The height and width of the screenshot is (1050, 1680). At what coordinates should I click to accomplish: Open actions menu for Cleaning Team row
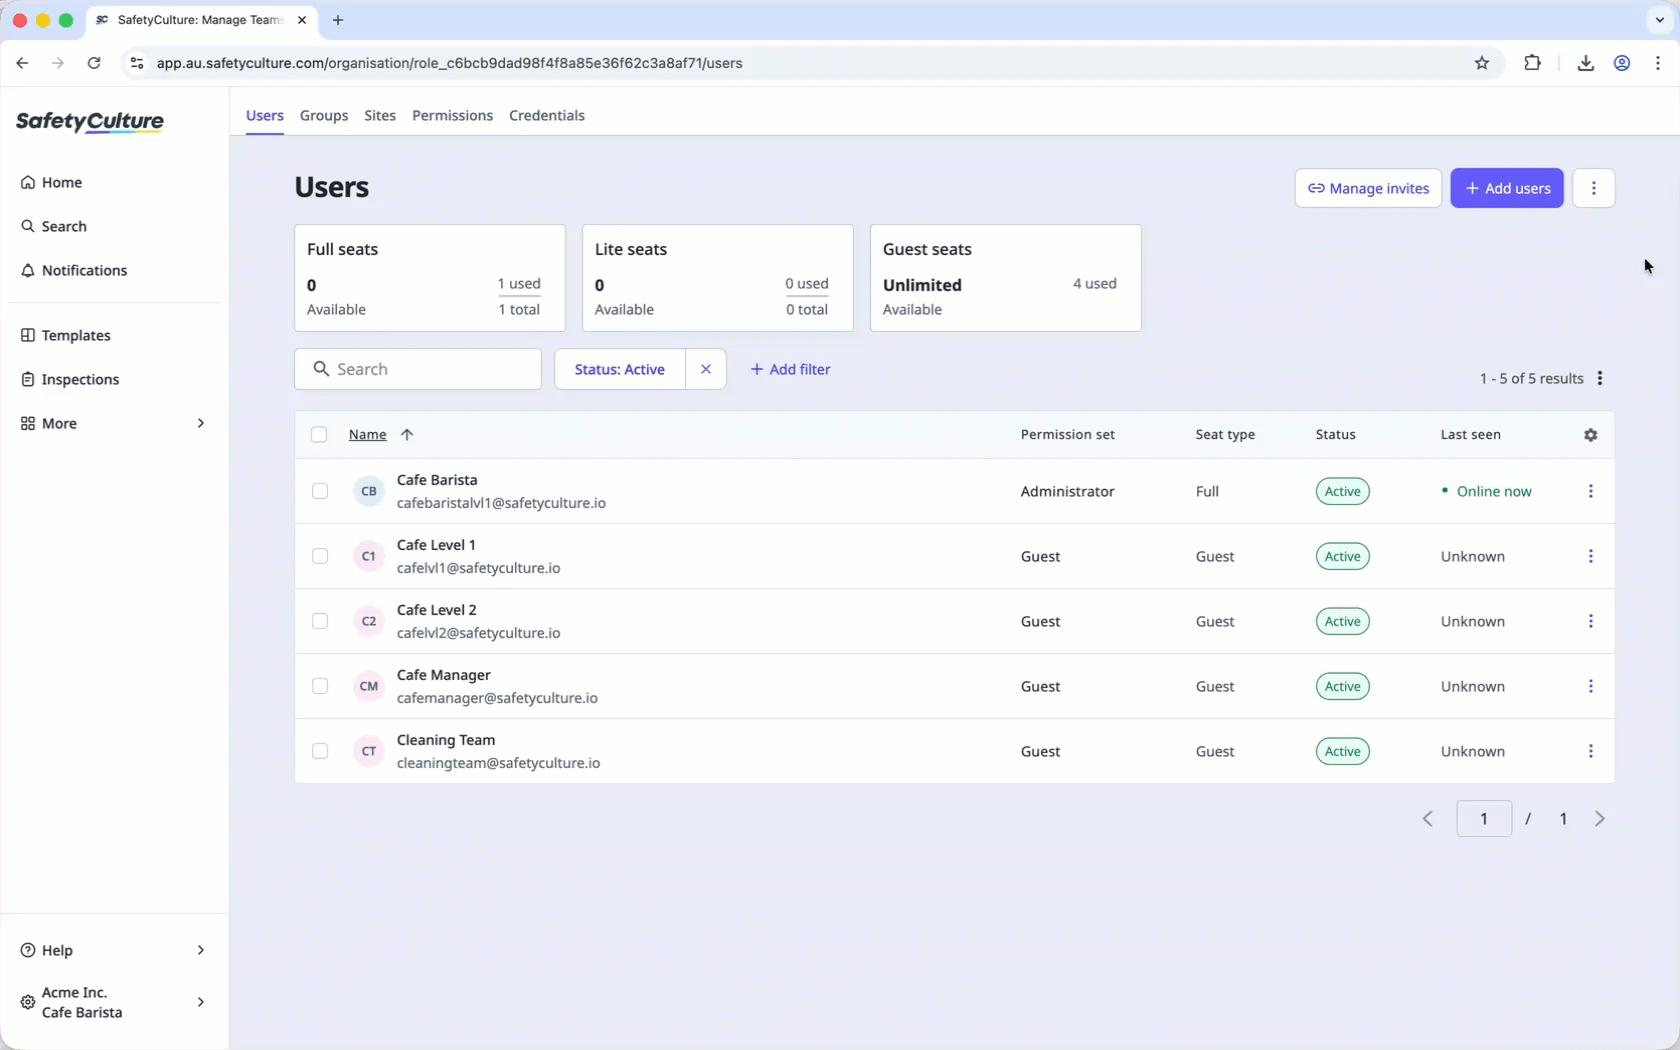1591,751
